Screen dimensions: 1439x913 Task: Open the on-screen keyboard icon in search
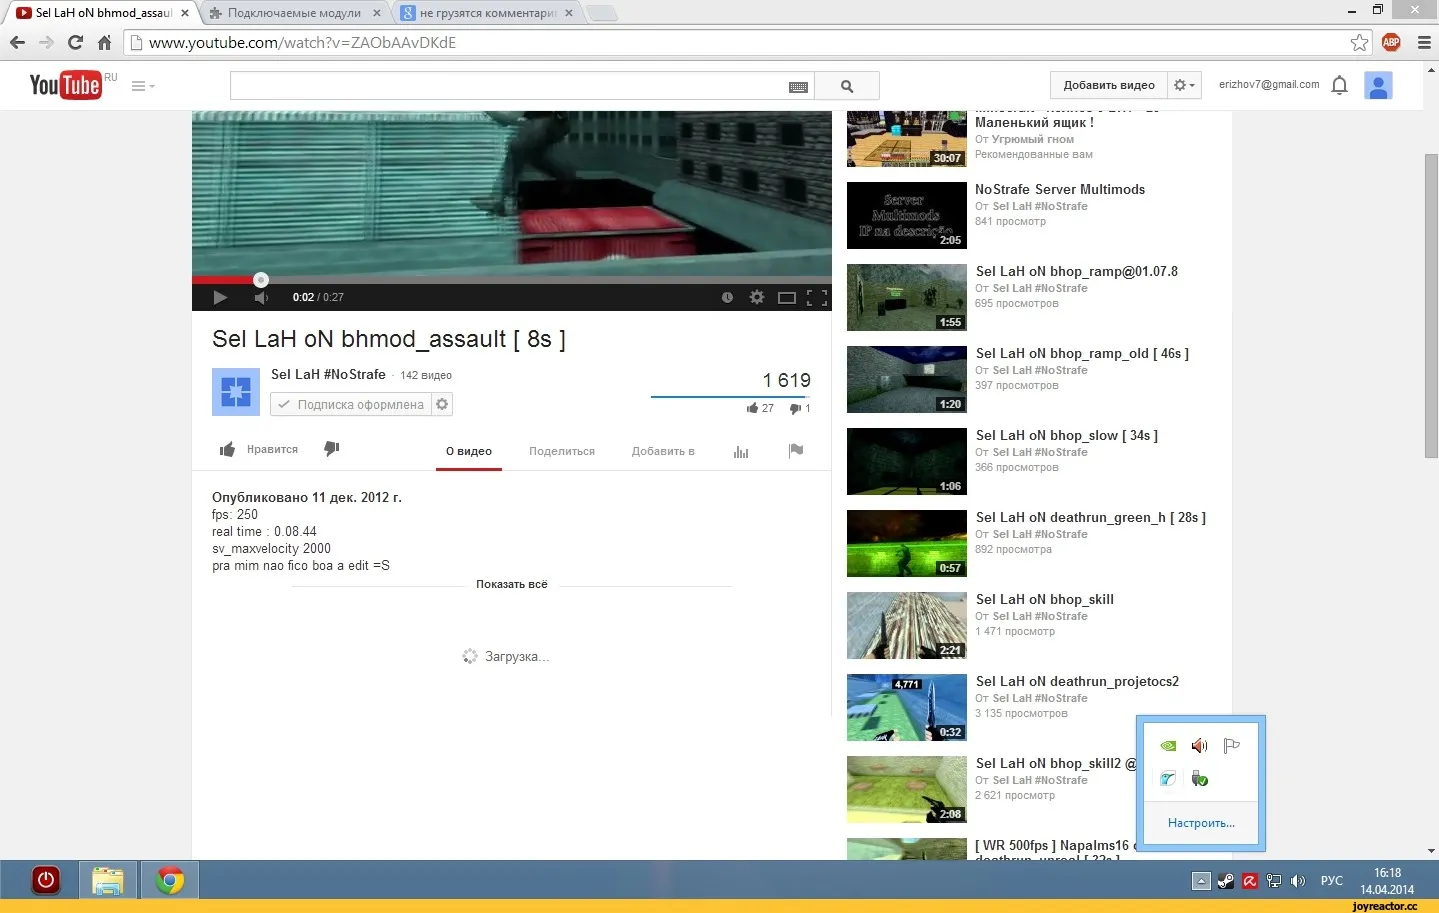[x=798, y=87]
